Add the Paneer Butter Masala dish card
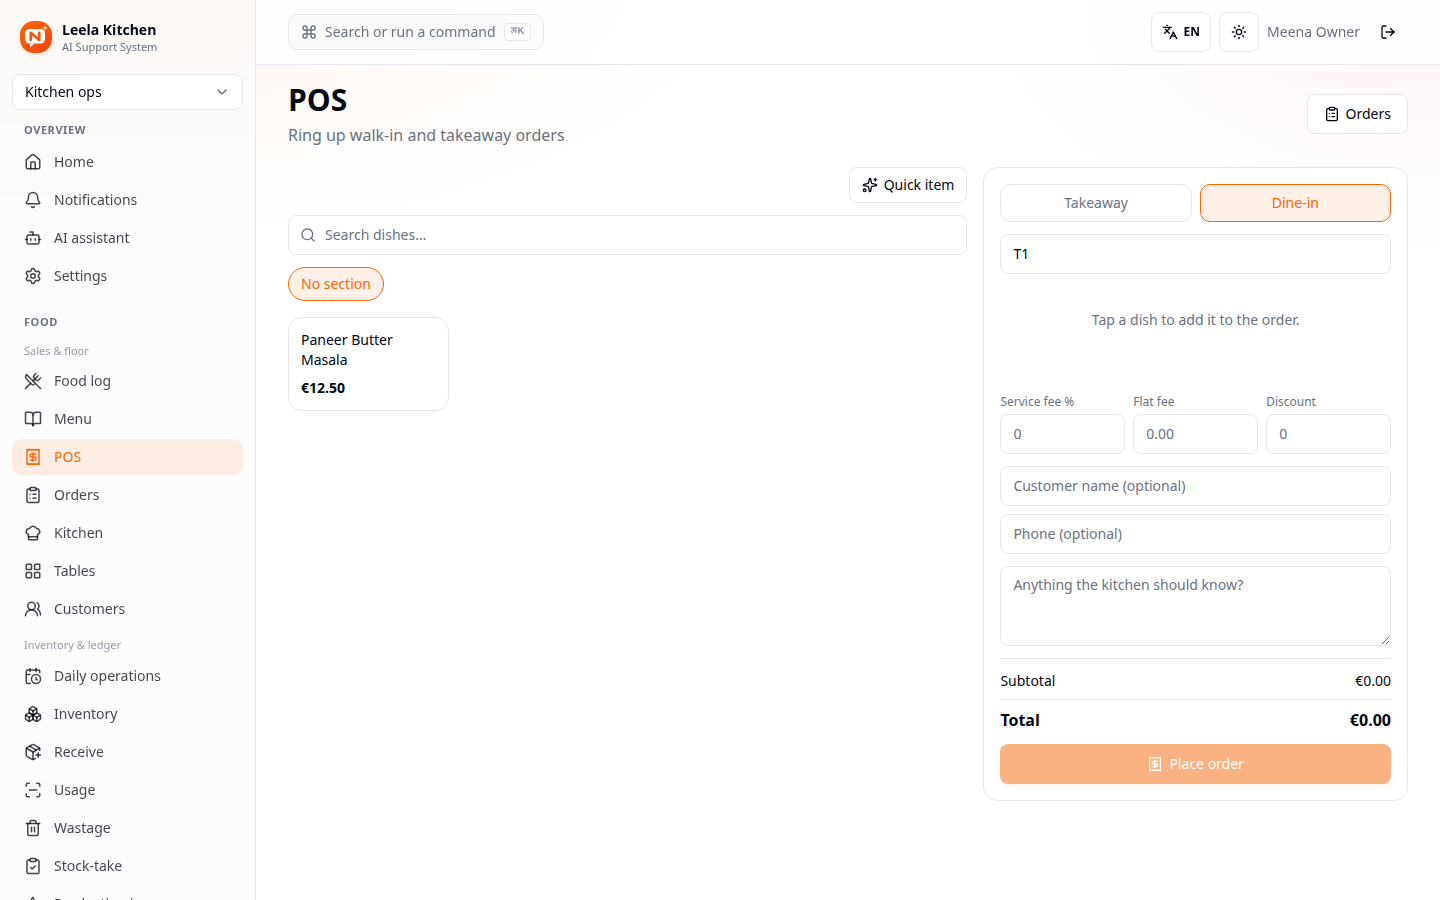 coord(368,364)
